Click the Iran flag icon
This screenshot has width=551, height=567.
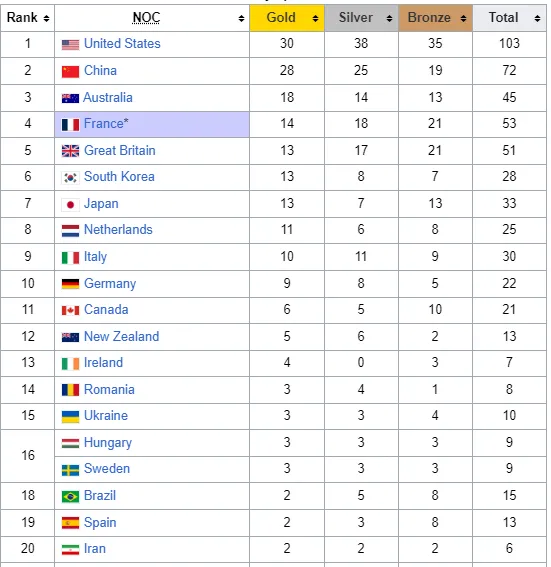(70, 550)
